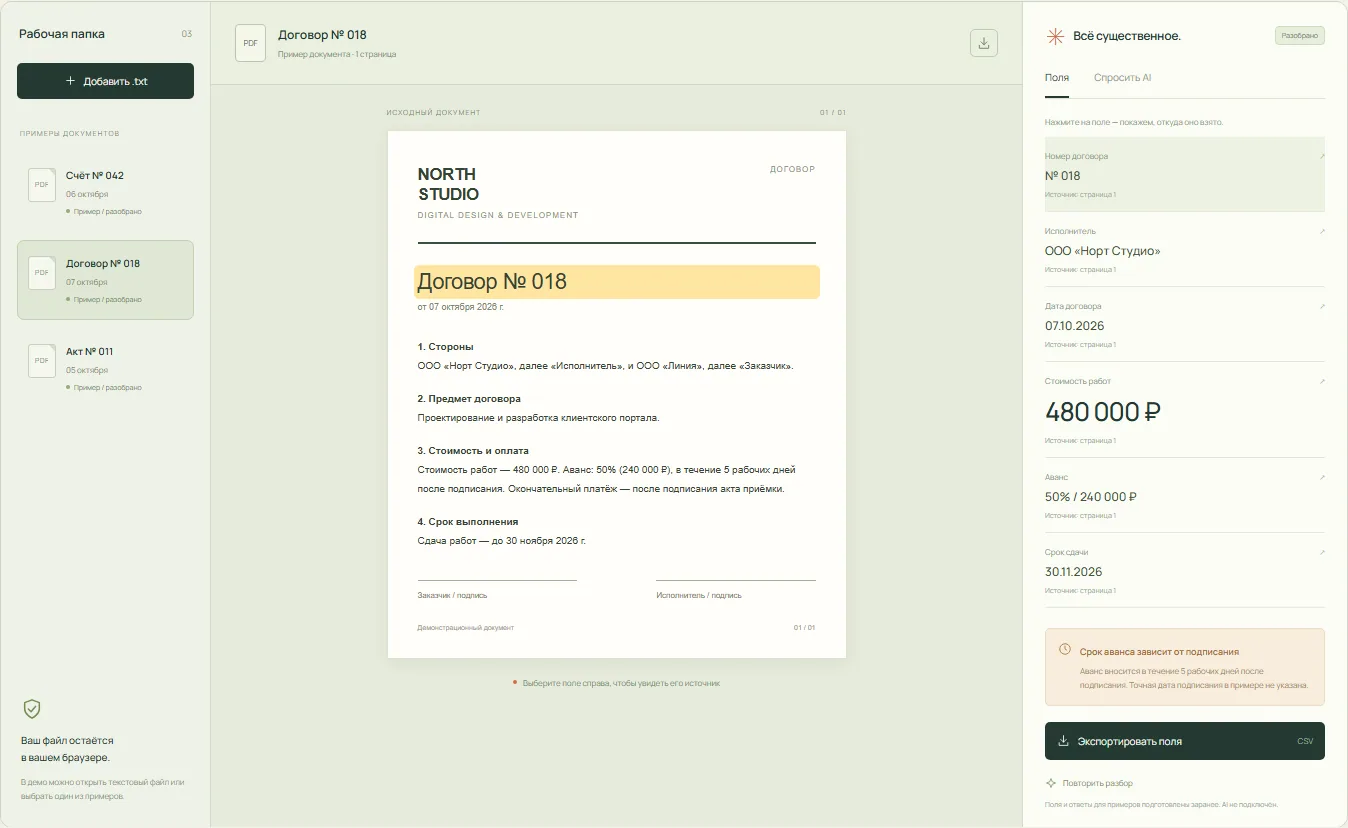The height and width of the screenshot is (828, 1348).
Task: Click the Разобрано status badge
Action: pyautogui.click(x=1300, y=36)
